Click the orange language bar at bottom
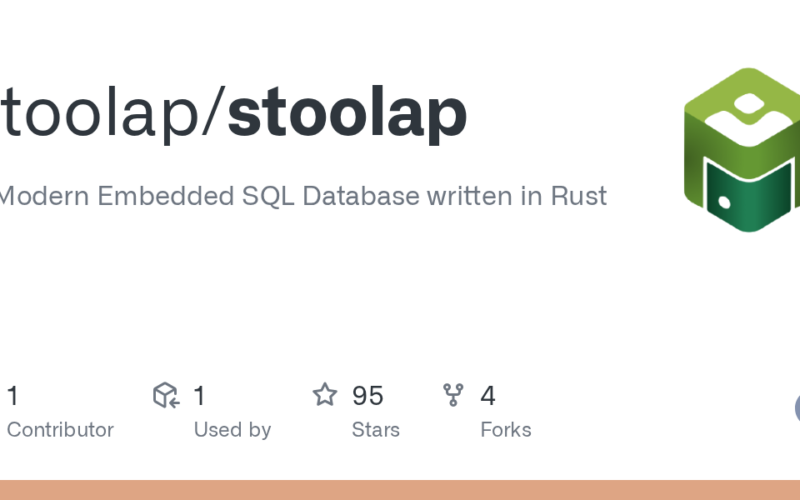Image resolution: width=800 pixels, height=500 pixels. tap(400, 490)
